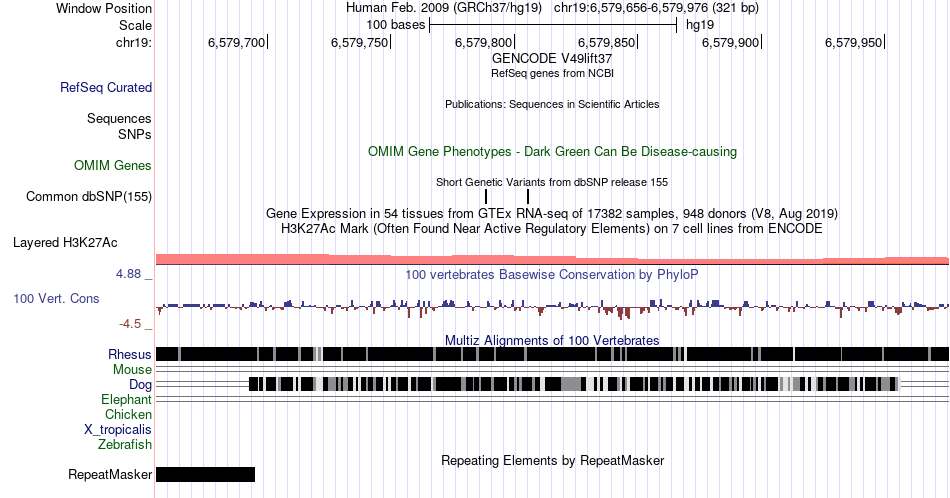Click the Dog alignment block track

pyautogui.click(x=574, y=384)
